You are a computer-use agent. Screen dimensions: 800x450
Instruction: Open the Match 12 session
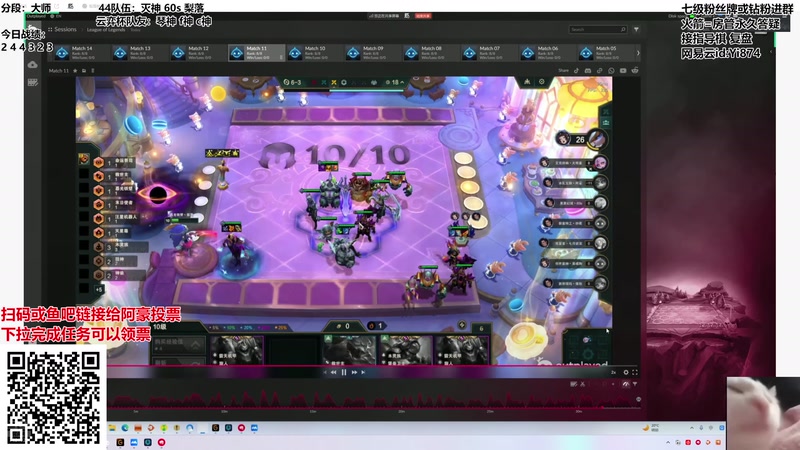pyautogui.click(x=198, y=53)
